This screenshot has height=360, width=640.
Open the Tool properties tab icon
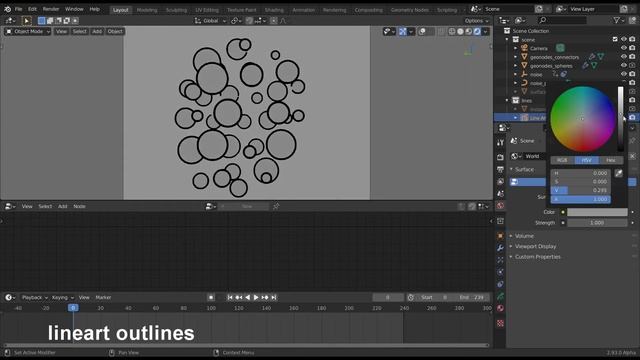click(500, 142)
